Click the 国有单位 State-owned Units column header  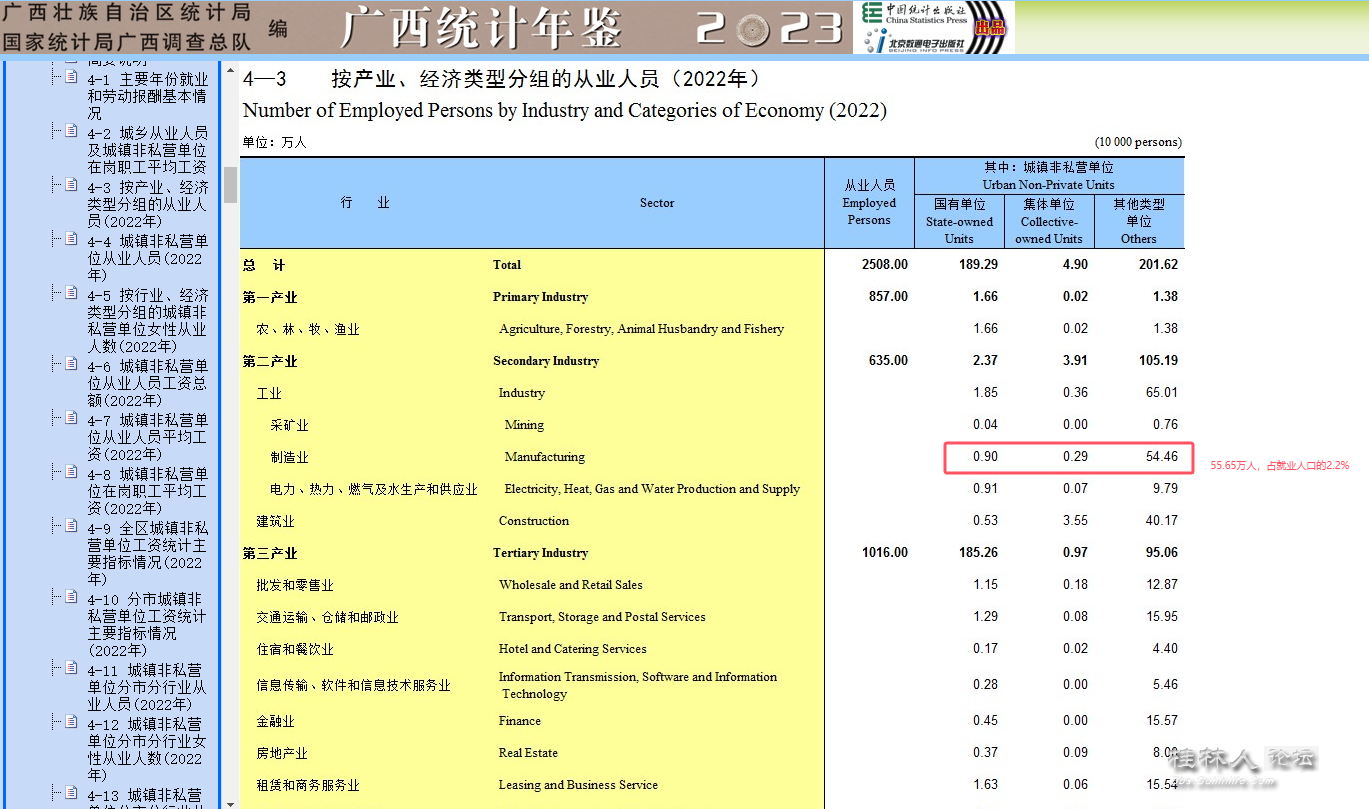(959, 221)
